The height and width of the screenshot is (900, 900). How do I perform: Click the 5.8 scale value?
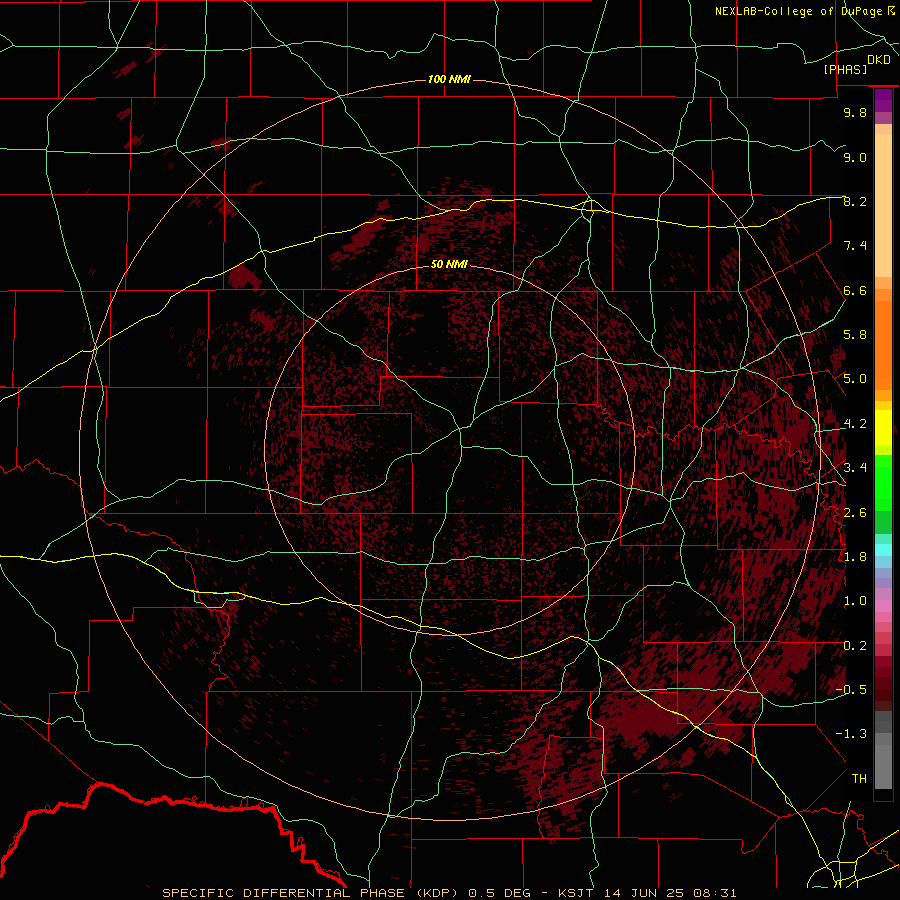tap(855, 335)
